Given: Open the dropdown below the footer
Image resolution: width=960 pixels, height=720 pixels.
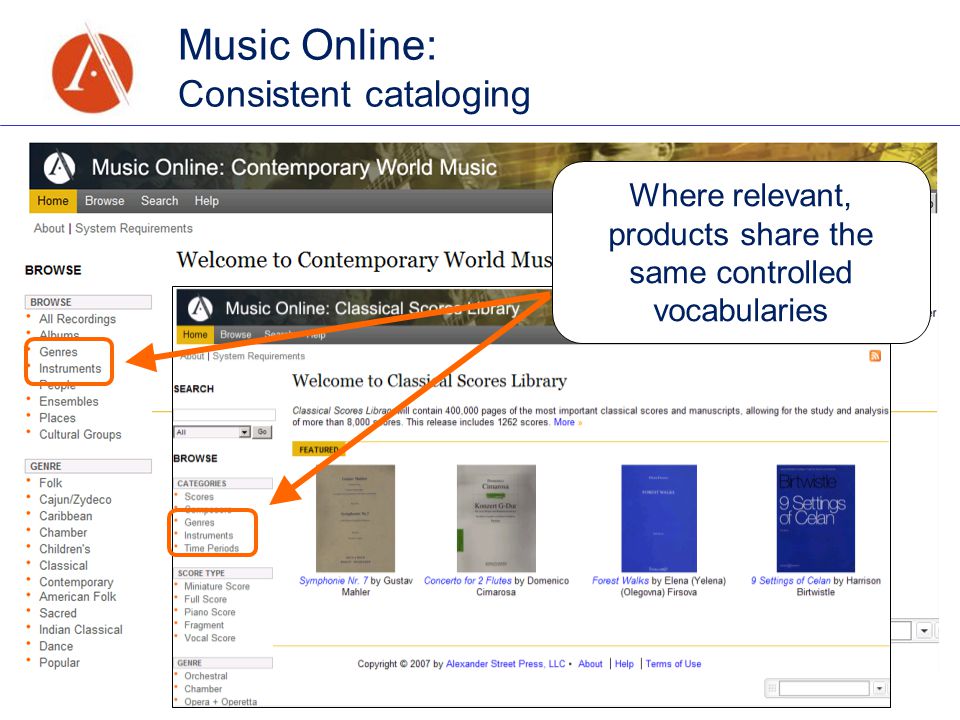Looking at the screenshot, I should pyautogui.click(x=879, y=688).
